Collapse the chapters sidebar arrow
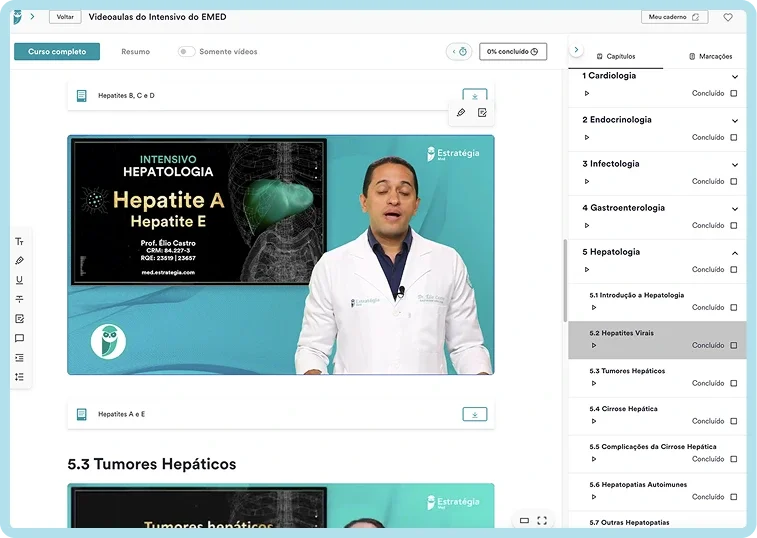The width and height of the screenshot is (757, 538). tap(576, 49)
